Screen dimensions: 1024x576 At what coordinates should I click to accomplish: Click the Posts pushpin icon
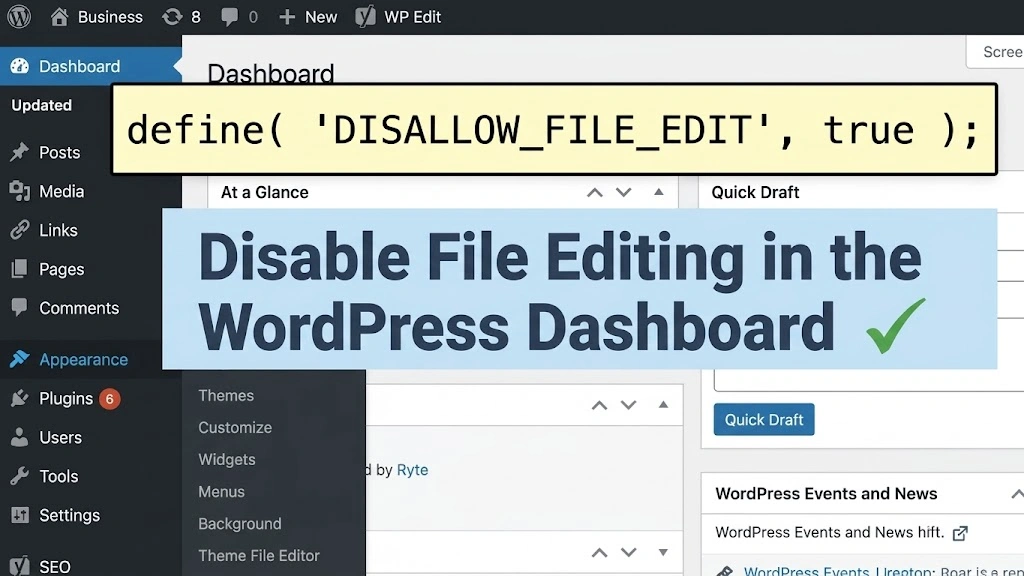20,152
